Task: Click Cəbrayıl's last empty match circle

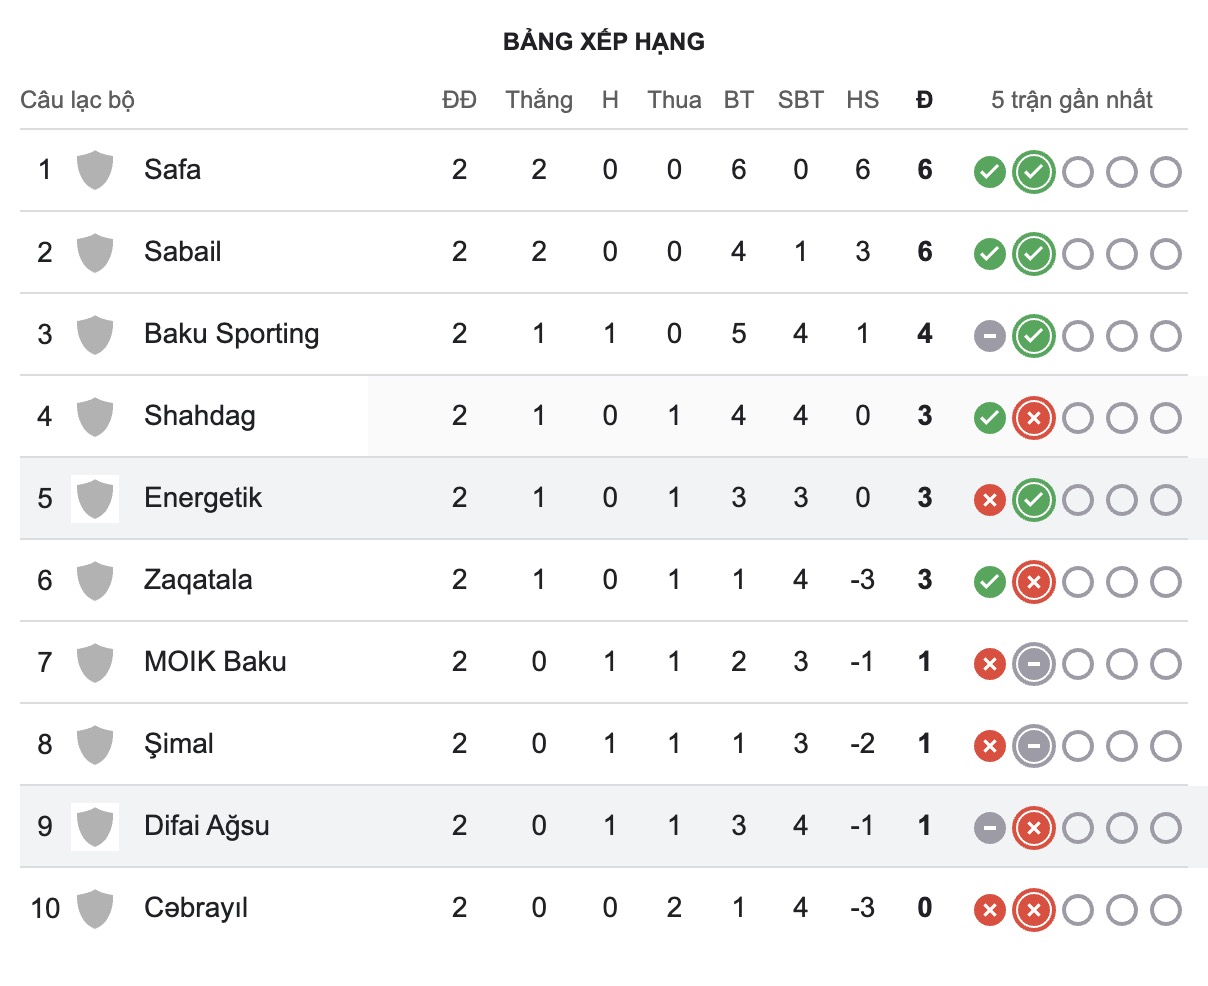Action: tap(1165, 910)
